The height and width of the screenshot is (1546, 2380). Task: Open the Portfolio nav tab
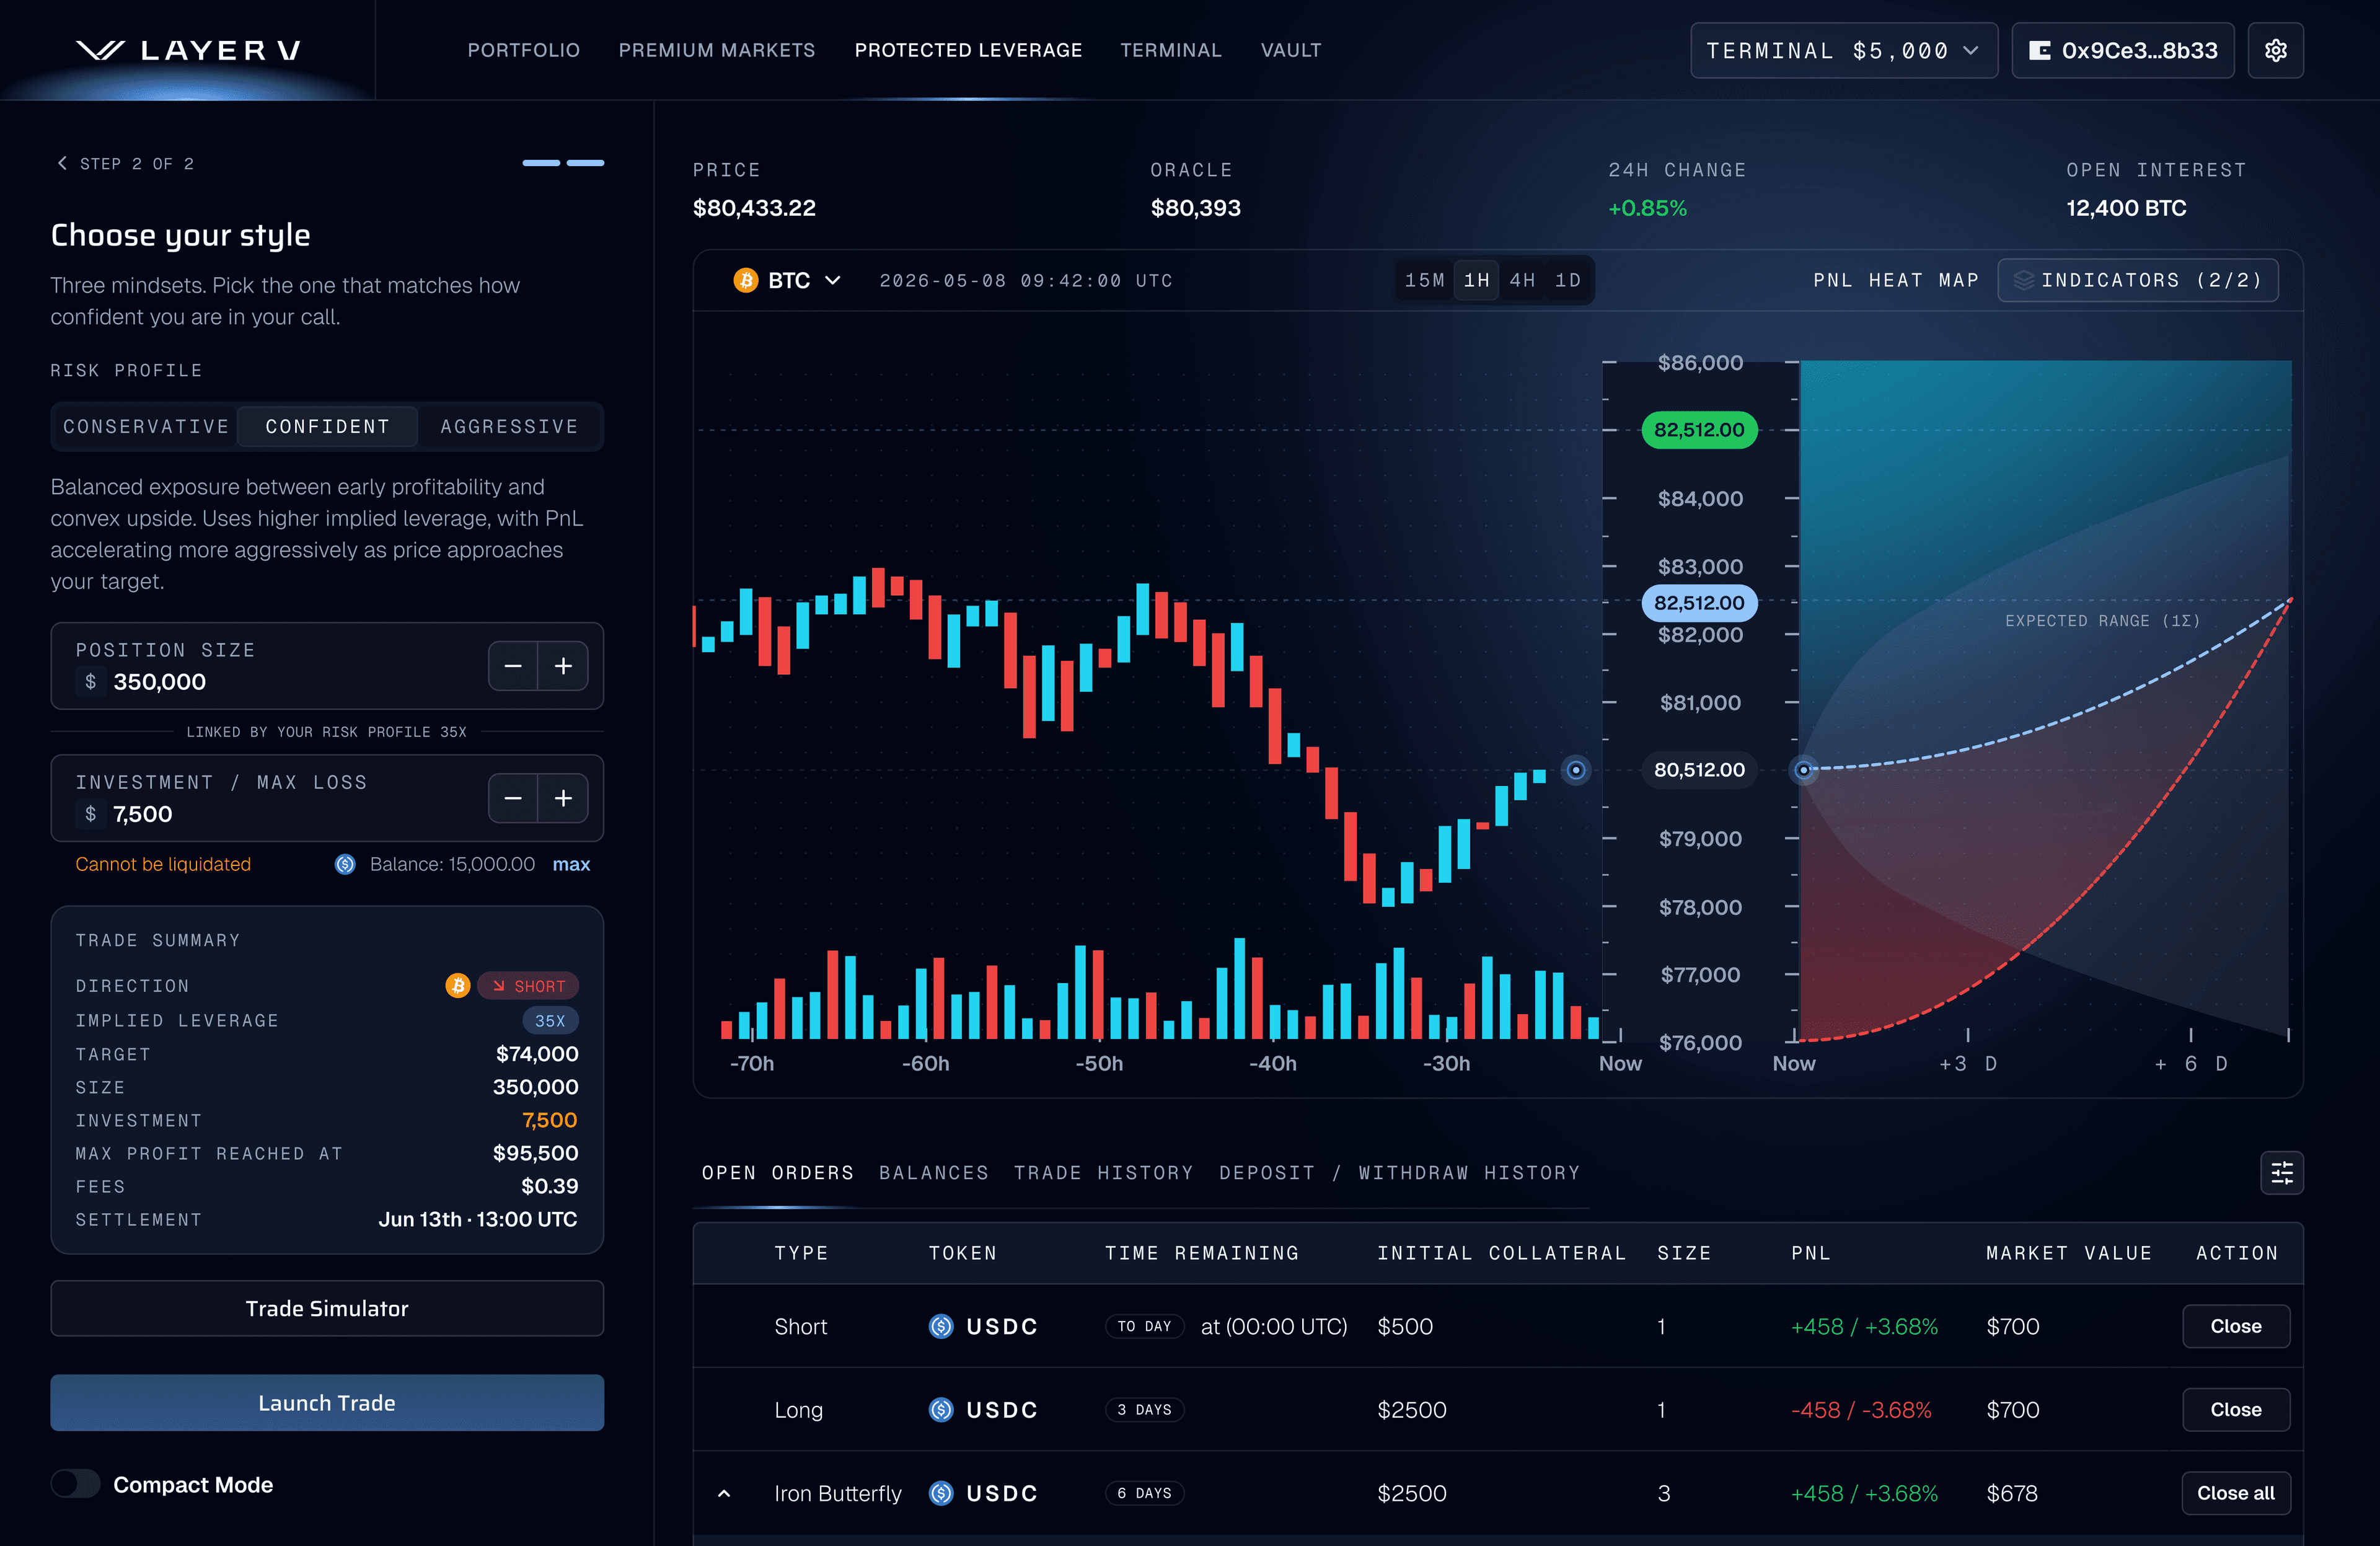524,50
